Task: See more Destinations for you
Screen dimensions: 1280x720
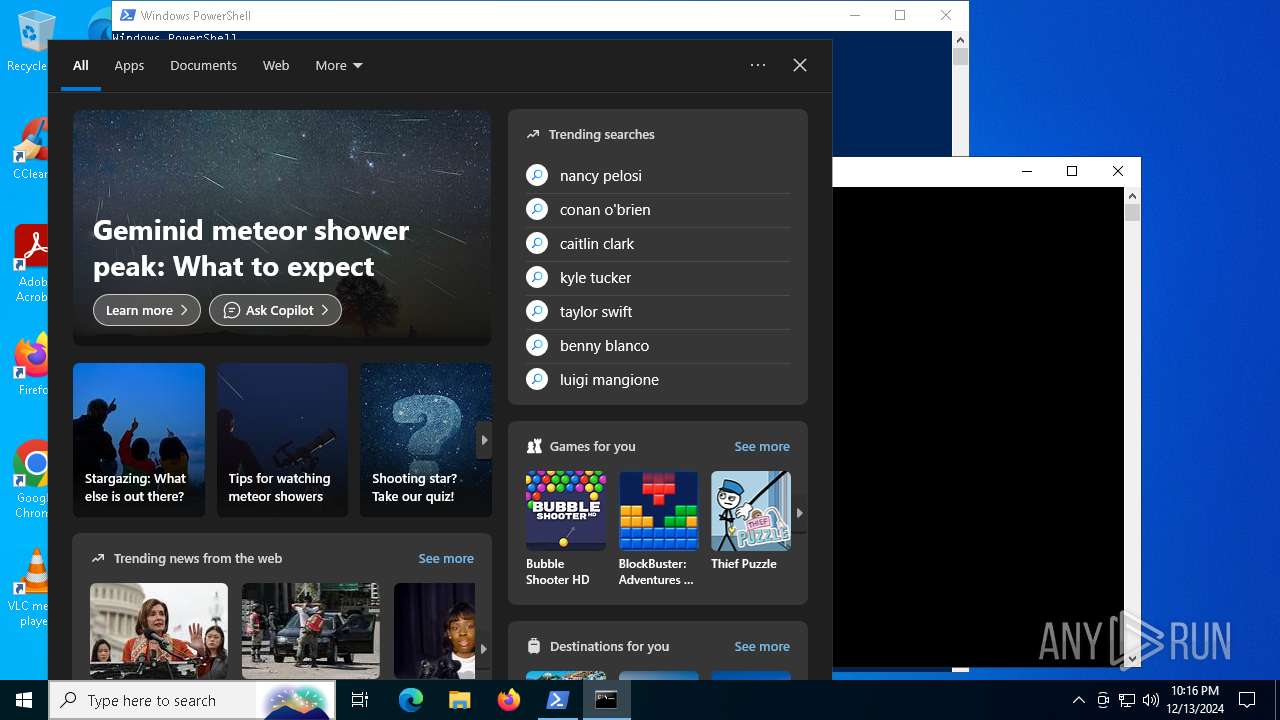Action: coord(762,646)
